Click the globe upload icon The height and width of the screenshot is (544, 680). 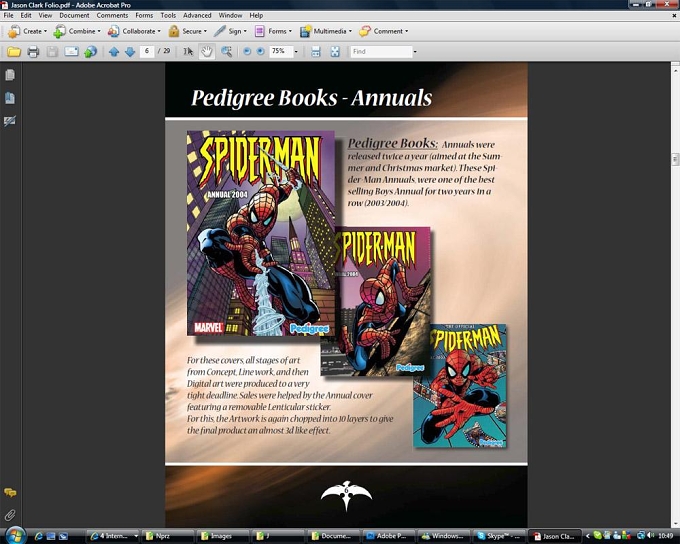coord(90,52)
